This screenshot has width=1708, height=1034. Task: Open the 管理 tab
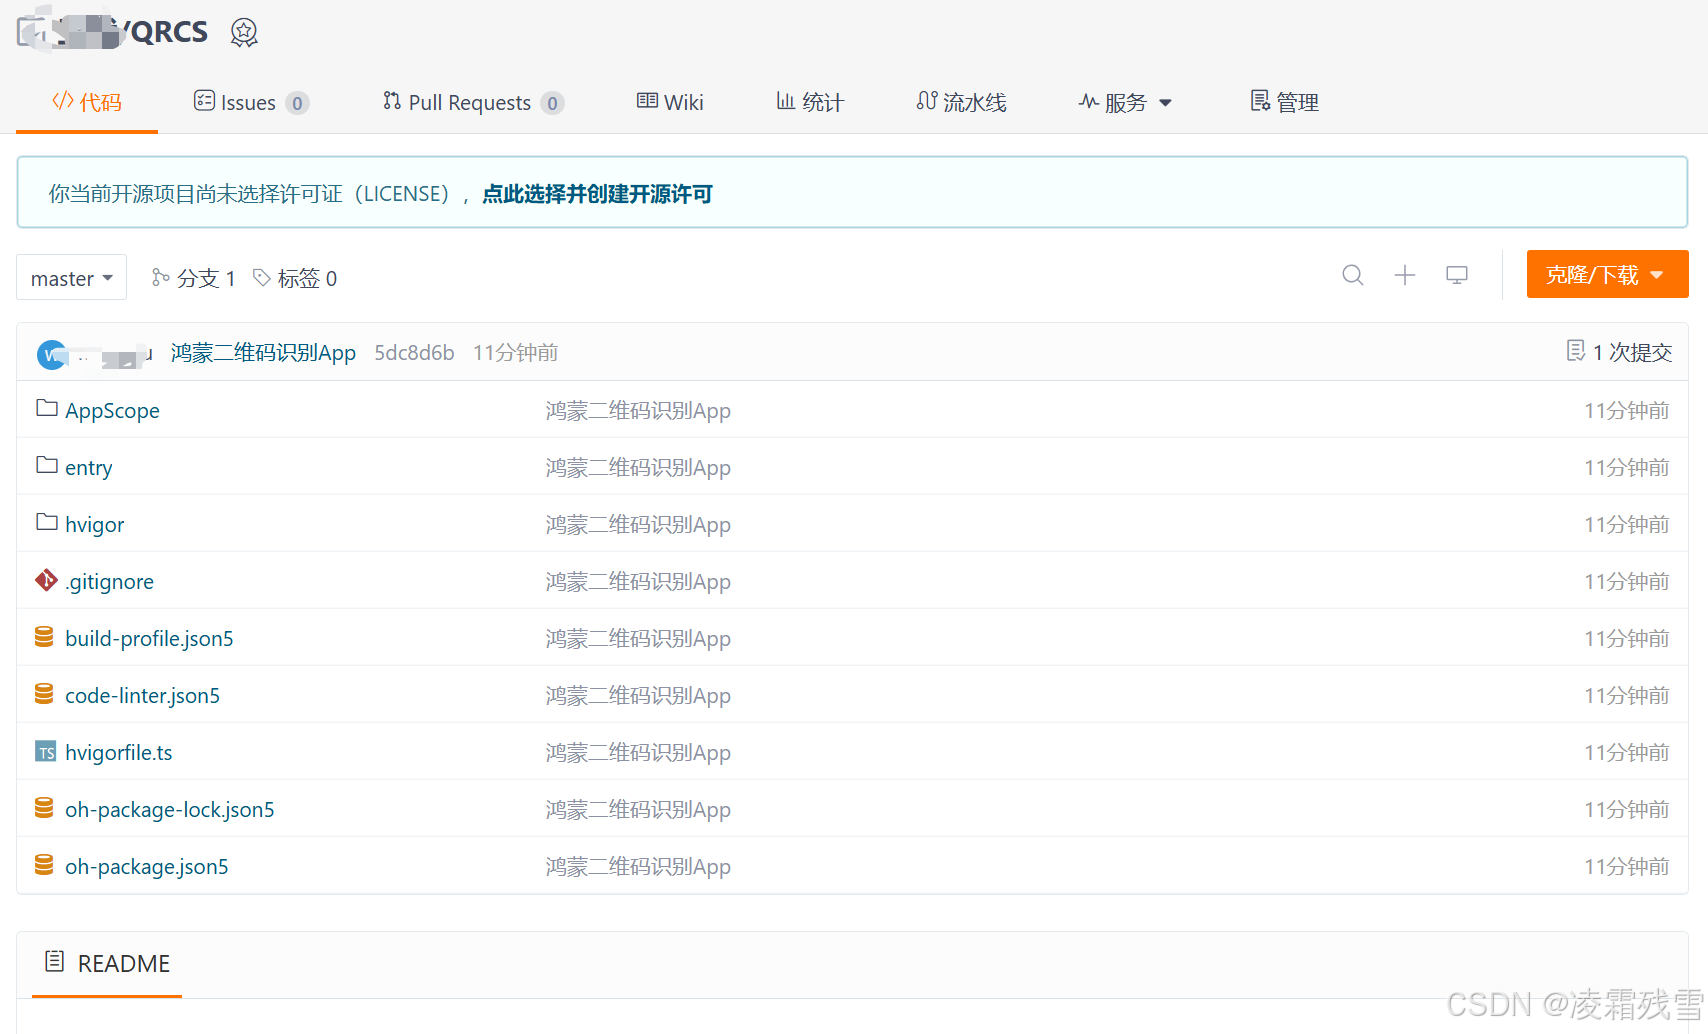pos(1285,102)
